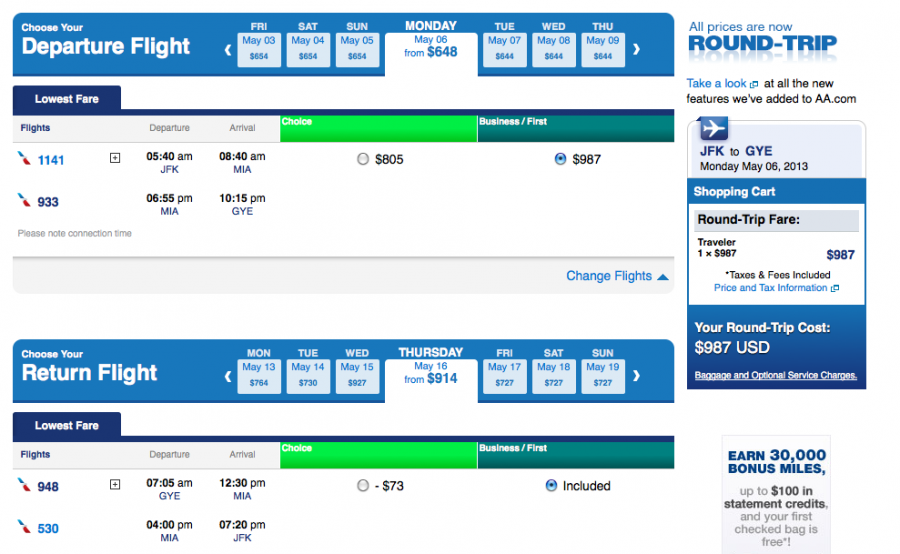Collapse the Change Flights section
The image size is (900, 554).
pyautogui.click(x=617, y=276)
